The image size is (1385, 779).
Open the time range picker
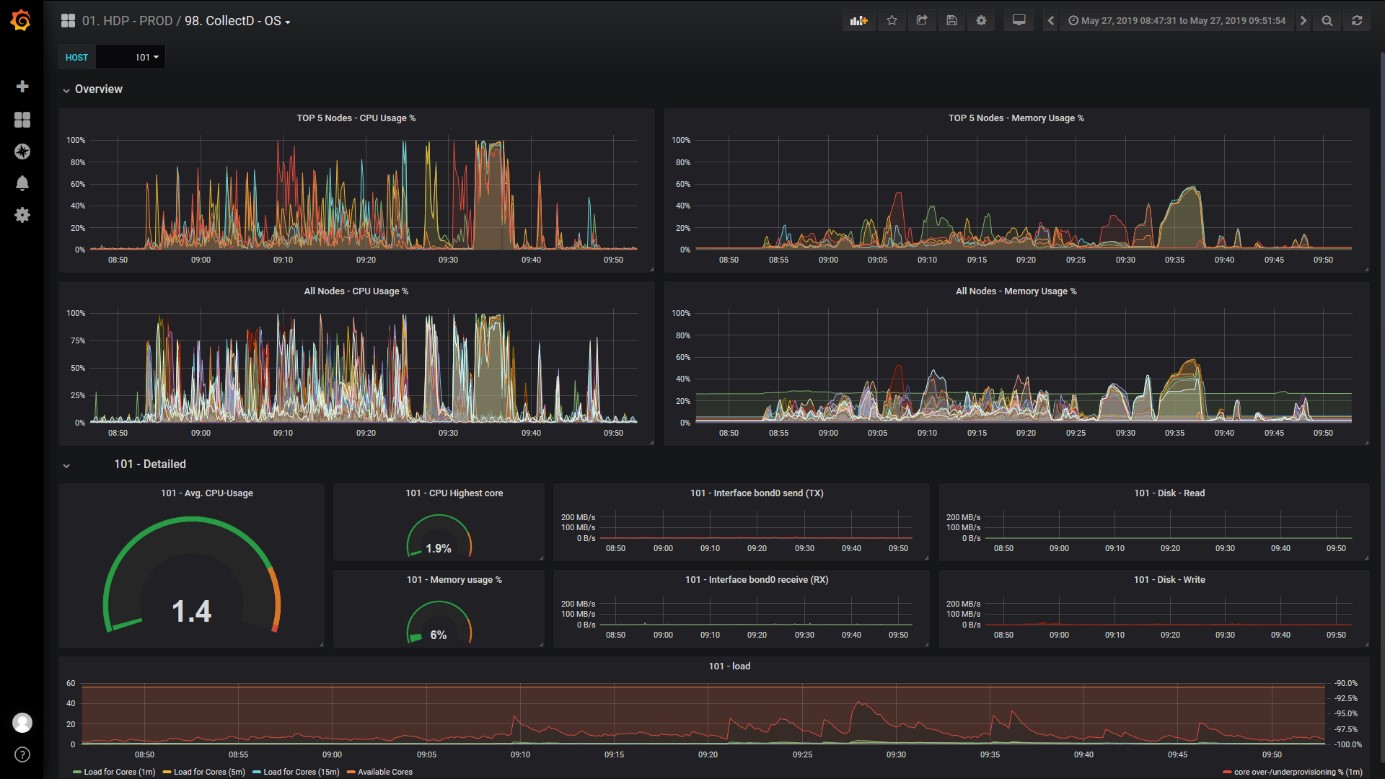[1176, 20]
